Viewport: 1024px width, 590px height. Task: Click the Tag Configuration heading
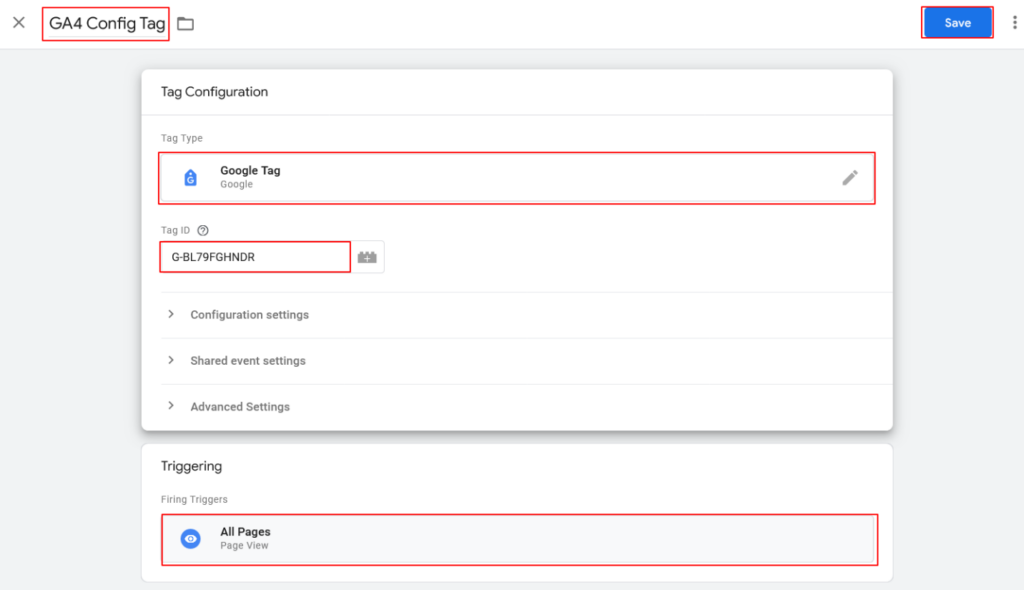[214, 92]
